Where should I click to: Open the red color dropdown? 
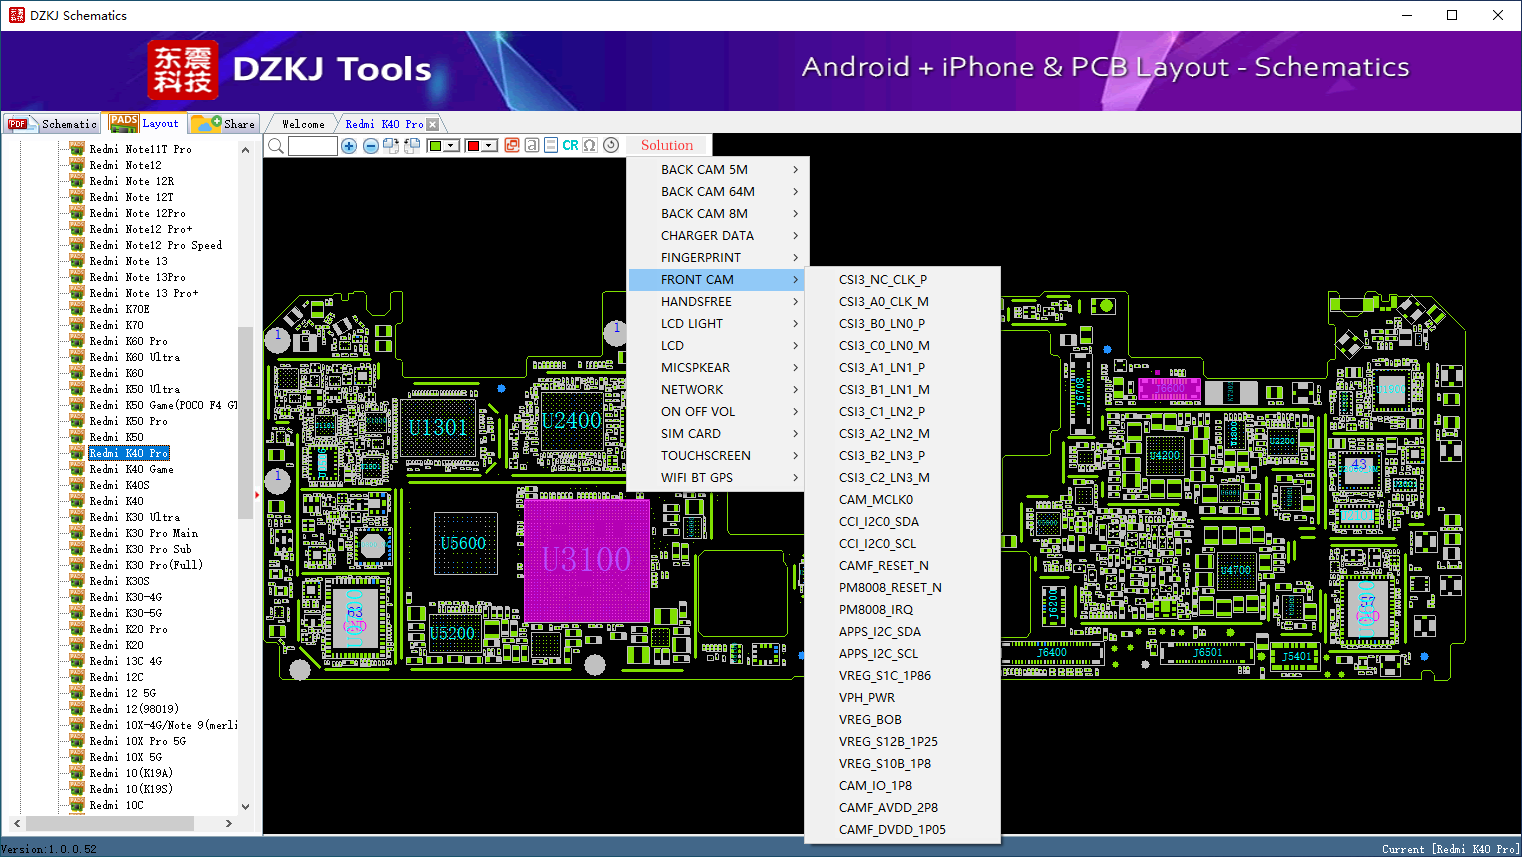[x=490, y=146]
